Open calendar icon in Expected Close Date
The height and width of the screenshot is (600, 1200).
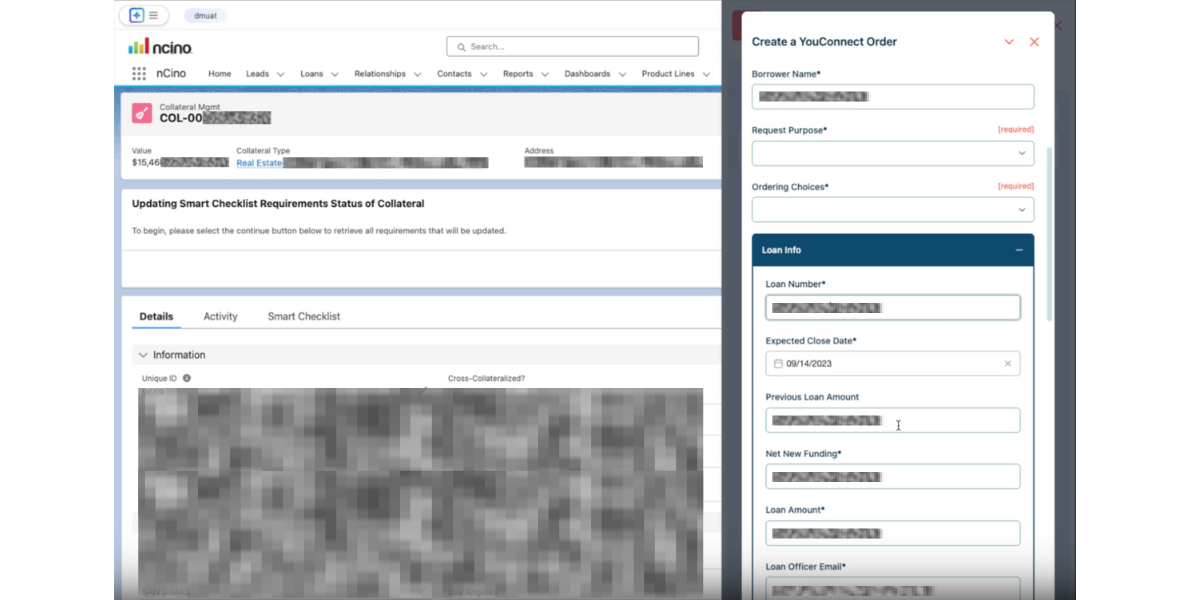(778, 364)
